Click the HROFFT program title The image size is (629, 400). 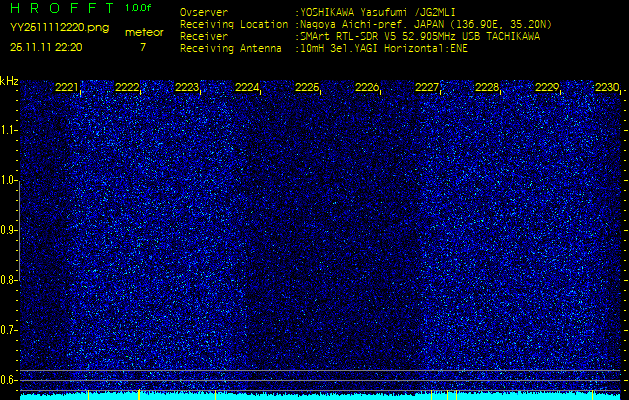point(63,8)
